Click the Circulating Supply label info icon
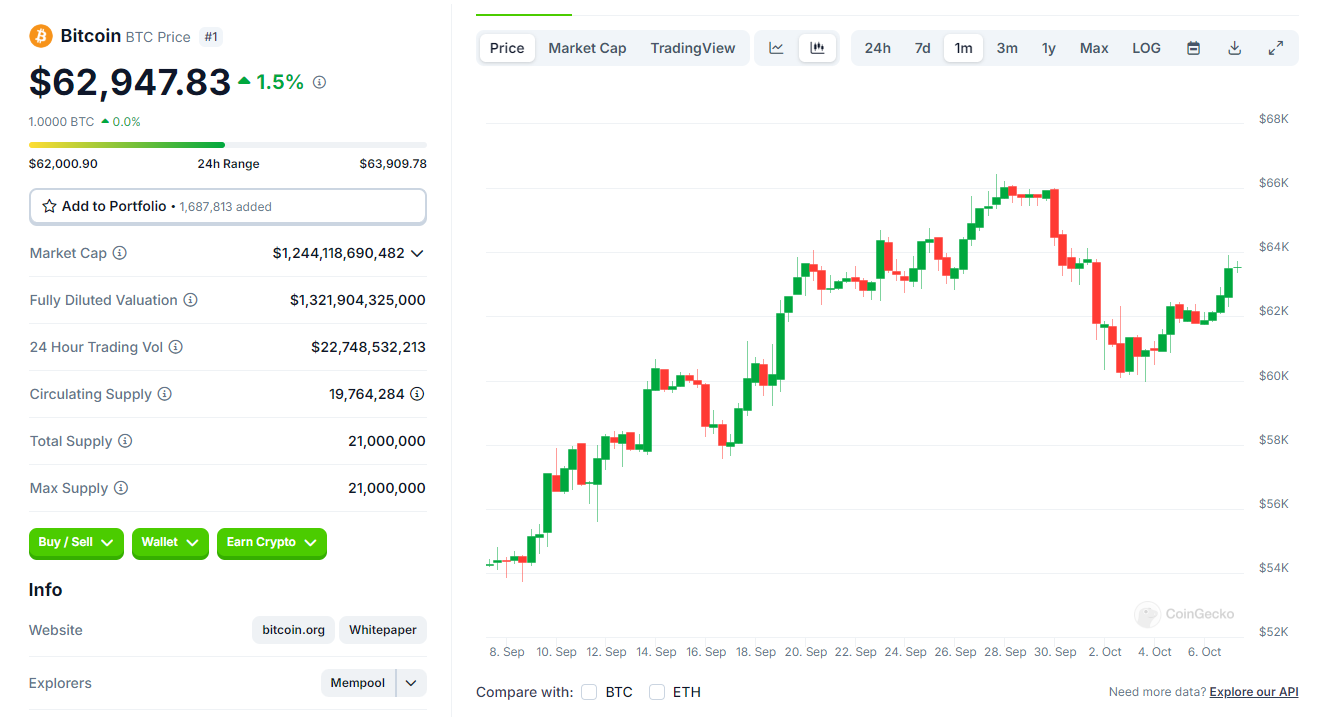 click(x=165, y=394)
